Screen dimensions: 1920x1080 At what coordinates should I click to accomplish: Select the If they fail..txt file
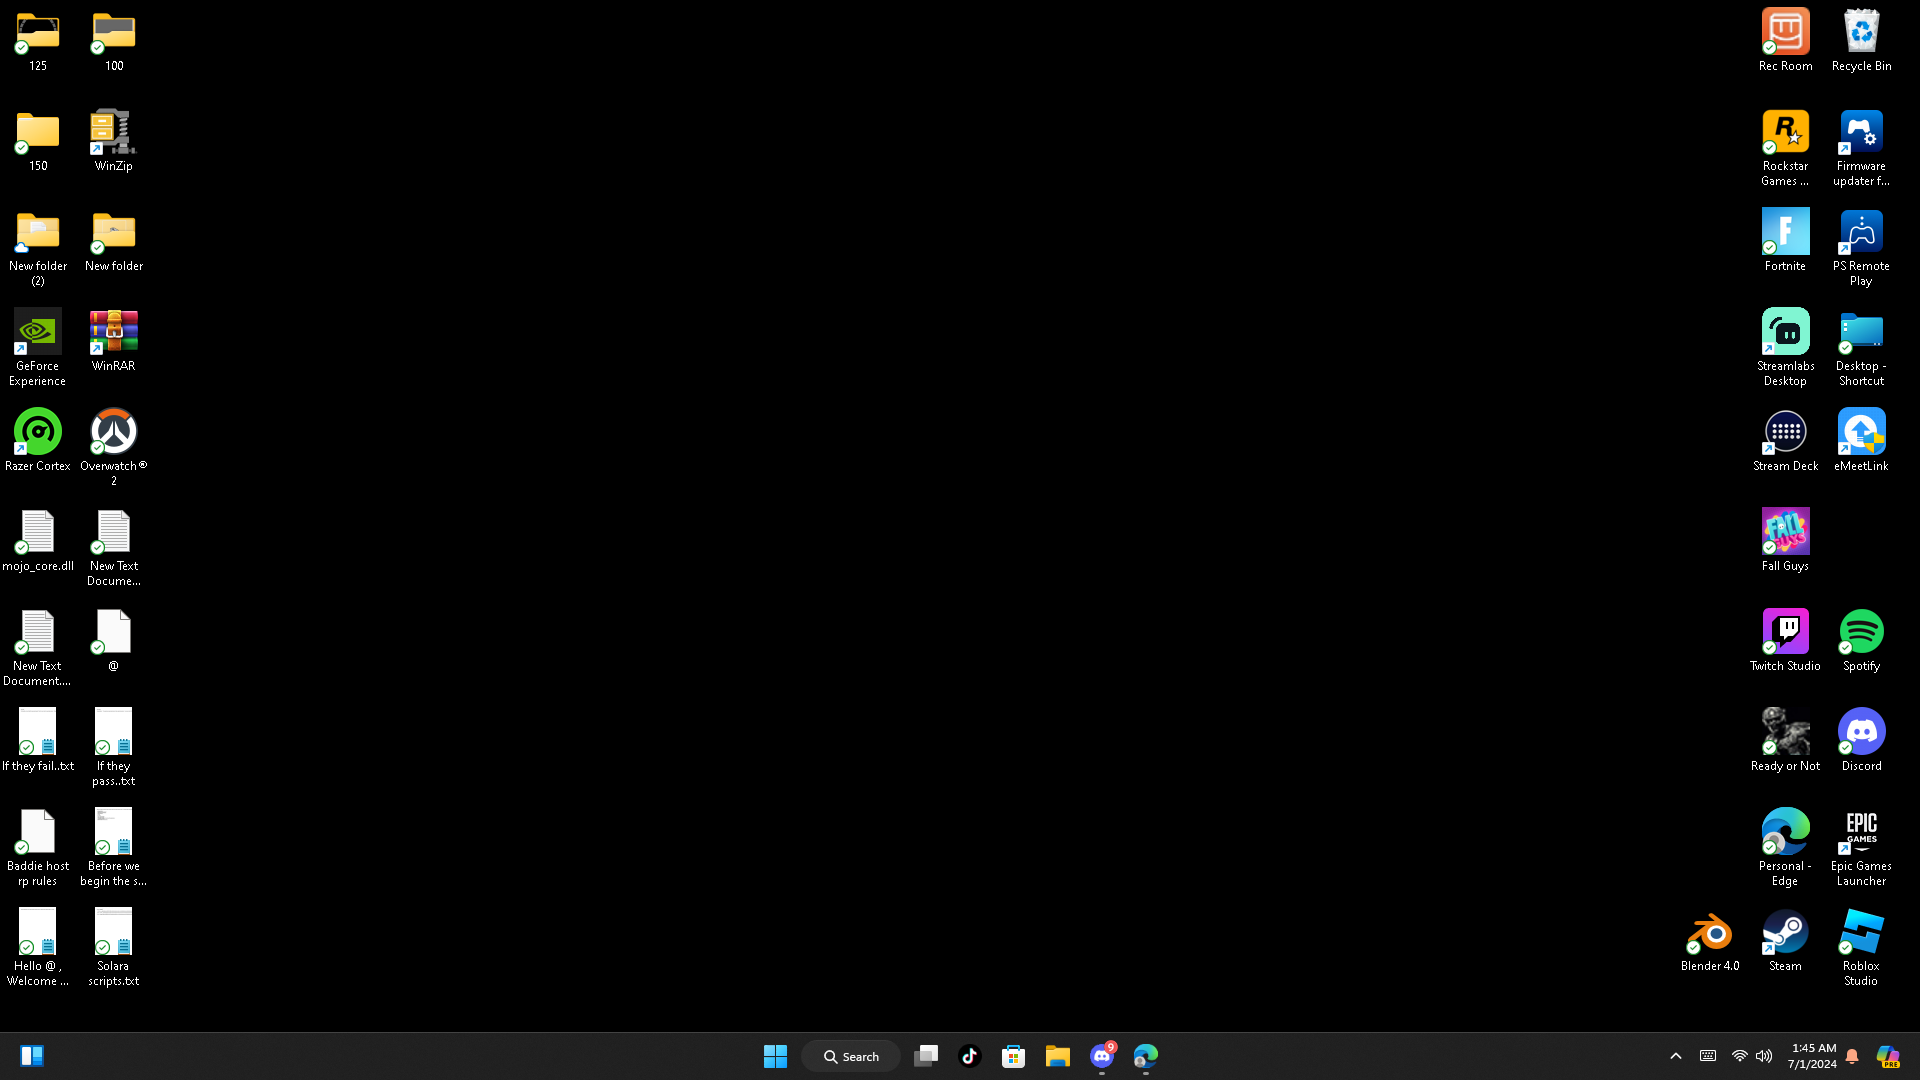pyautogui.click(x=37, y=740)
